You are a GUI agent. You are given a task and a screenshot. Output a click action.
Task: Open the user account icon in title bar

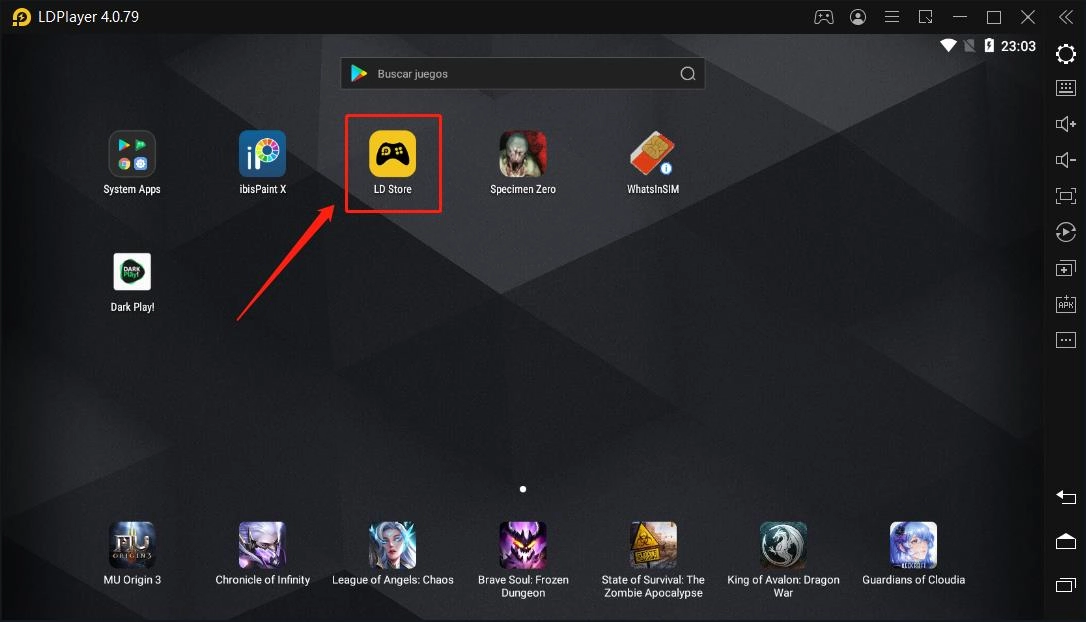pyautogui.click(x=858, y=17)
